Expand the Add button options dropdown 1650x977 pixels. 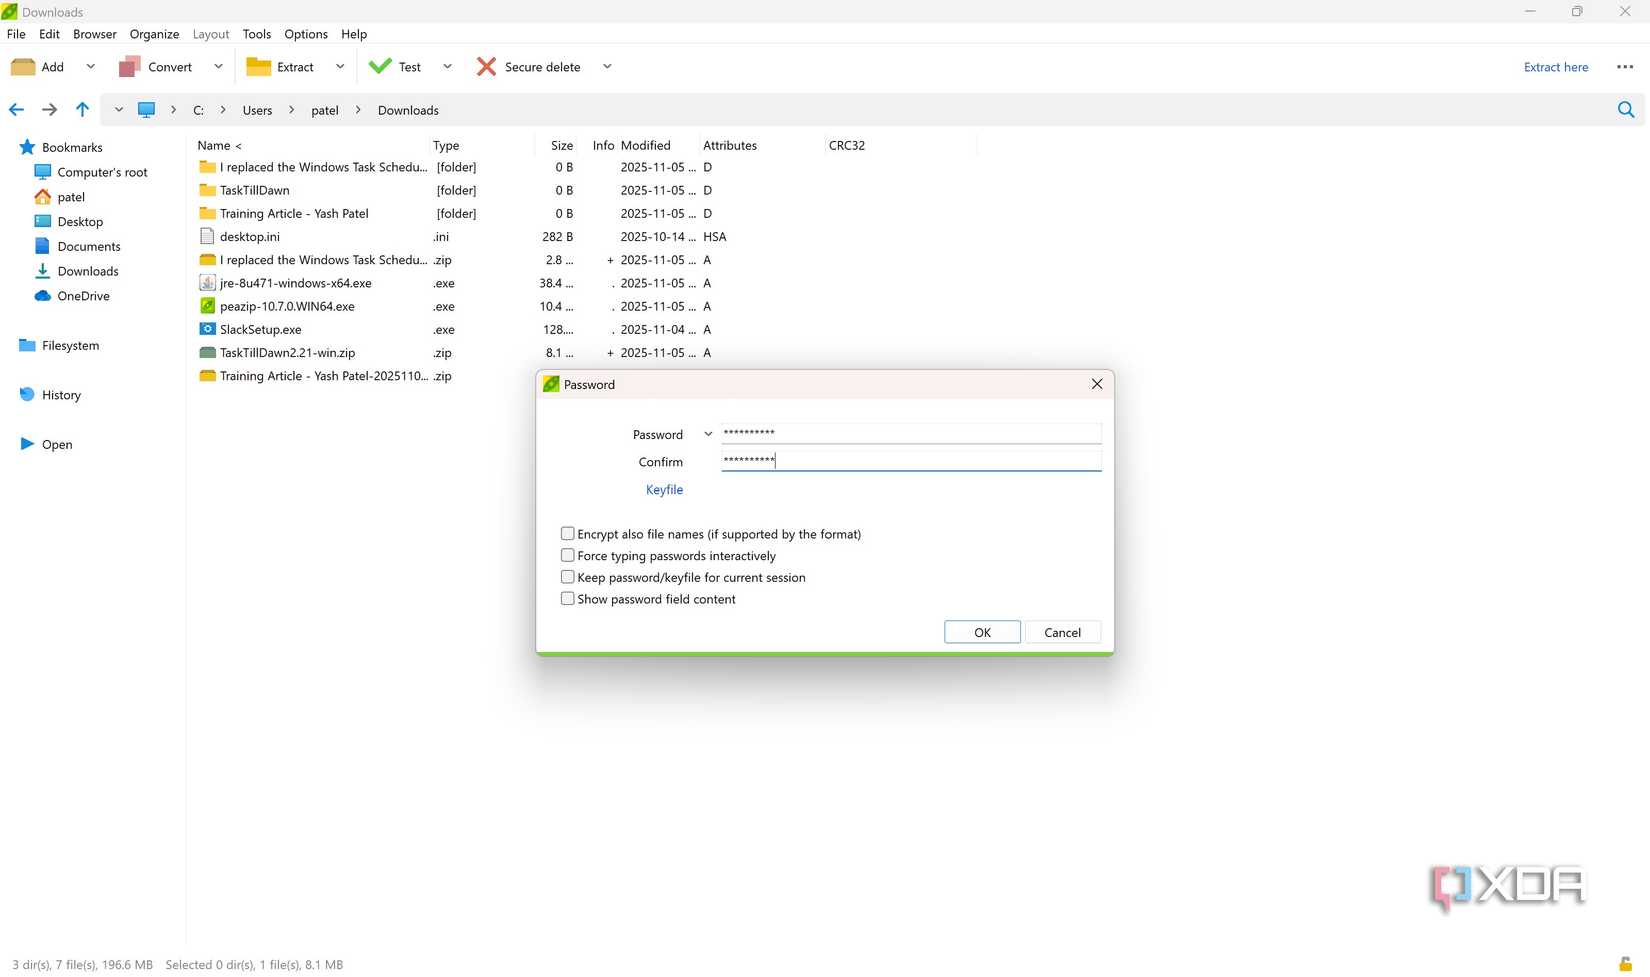coord(90,66)
